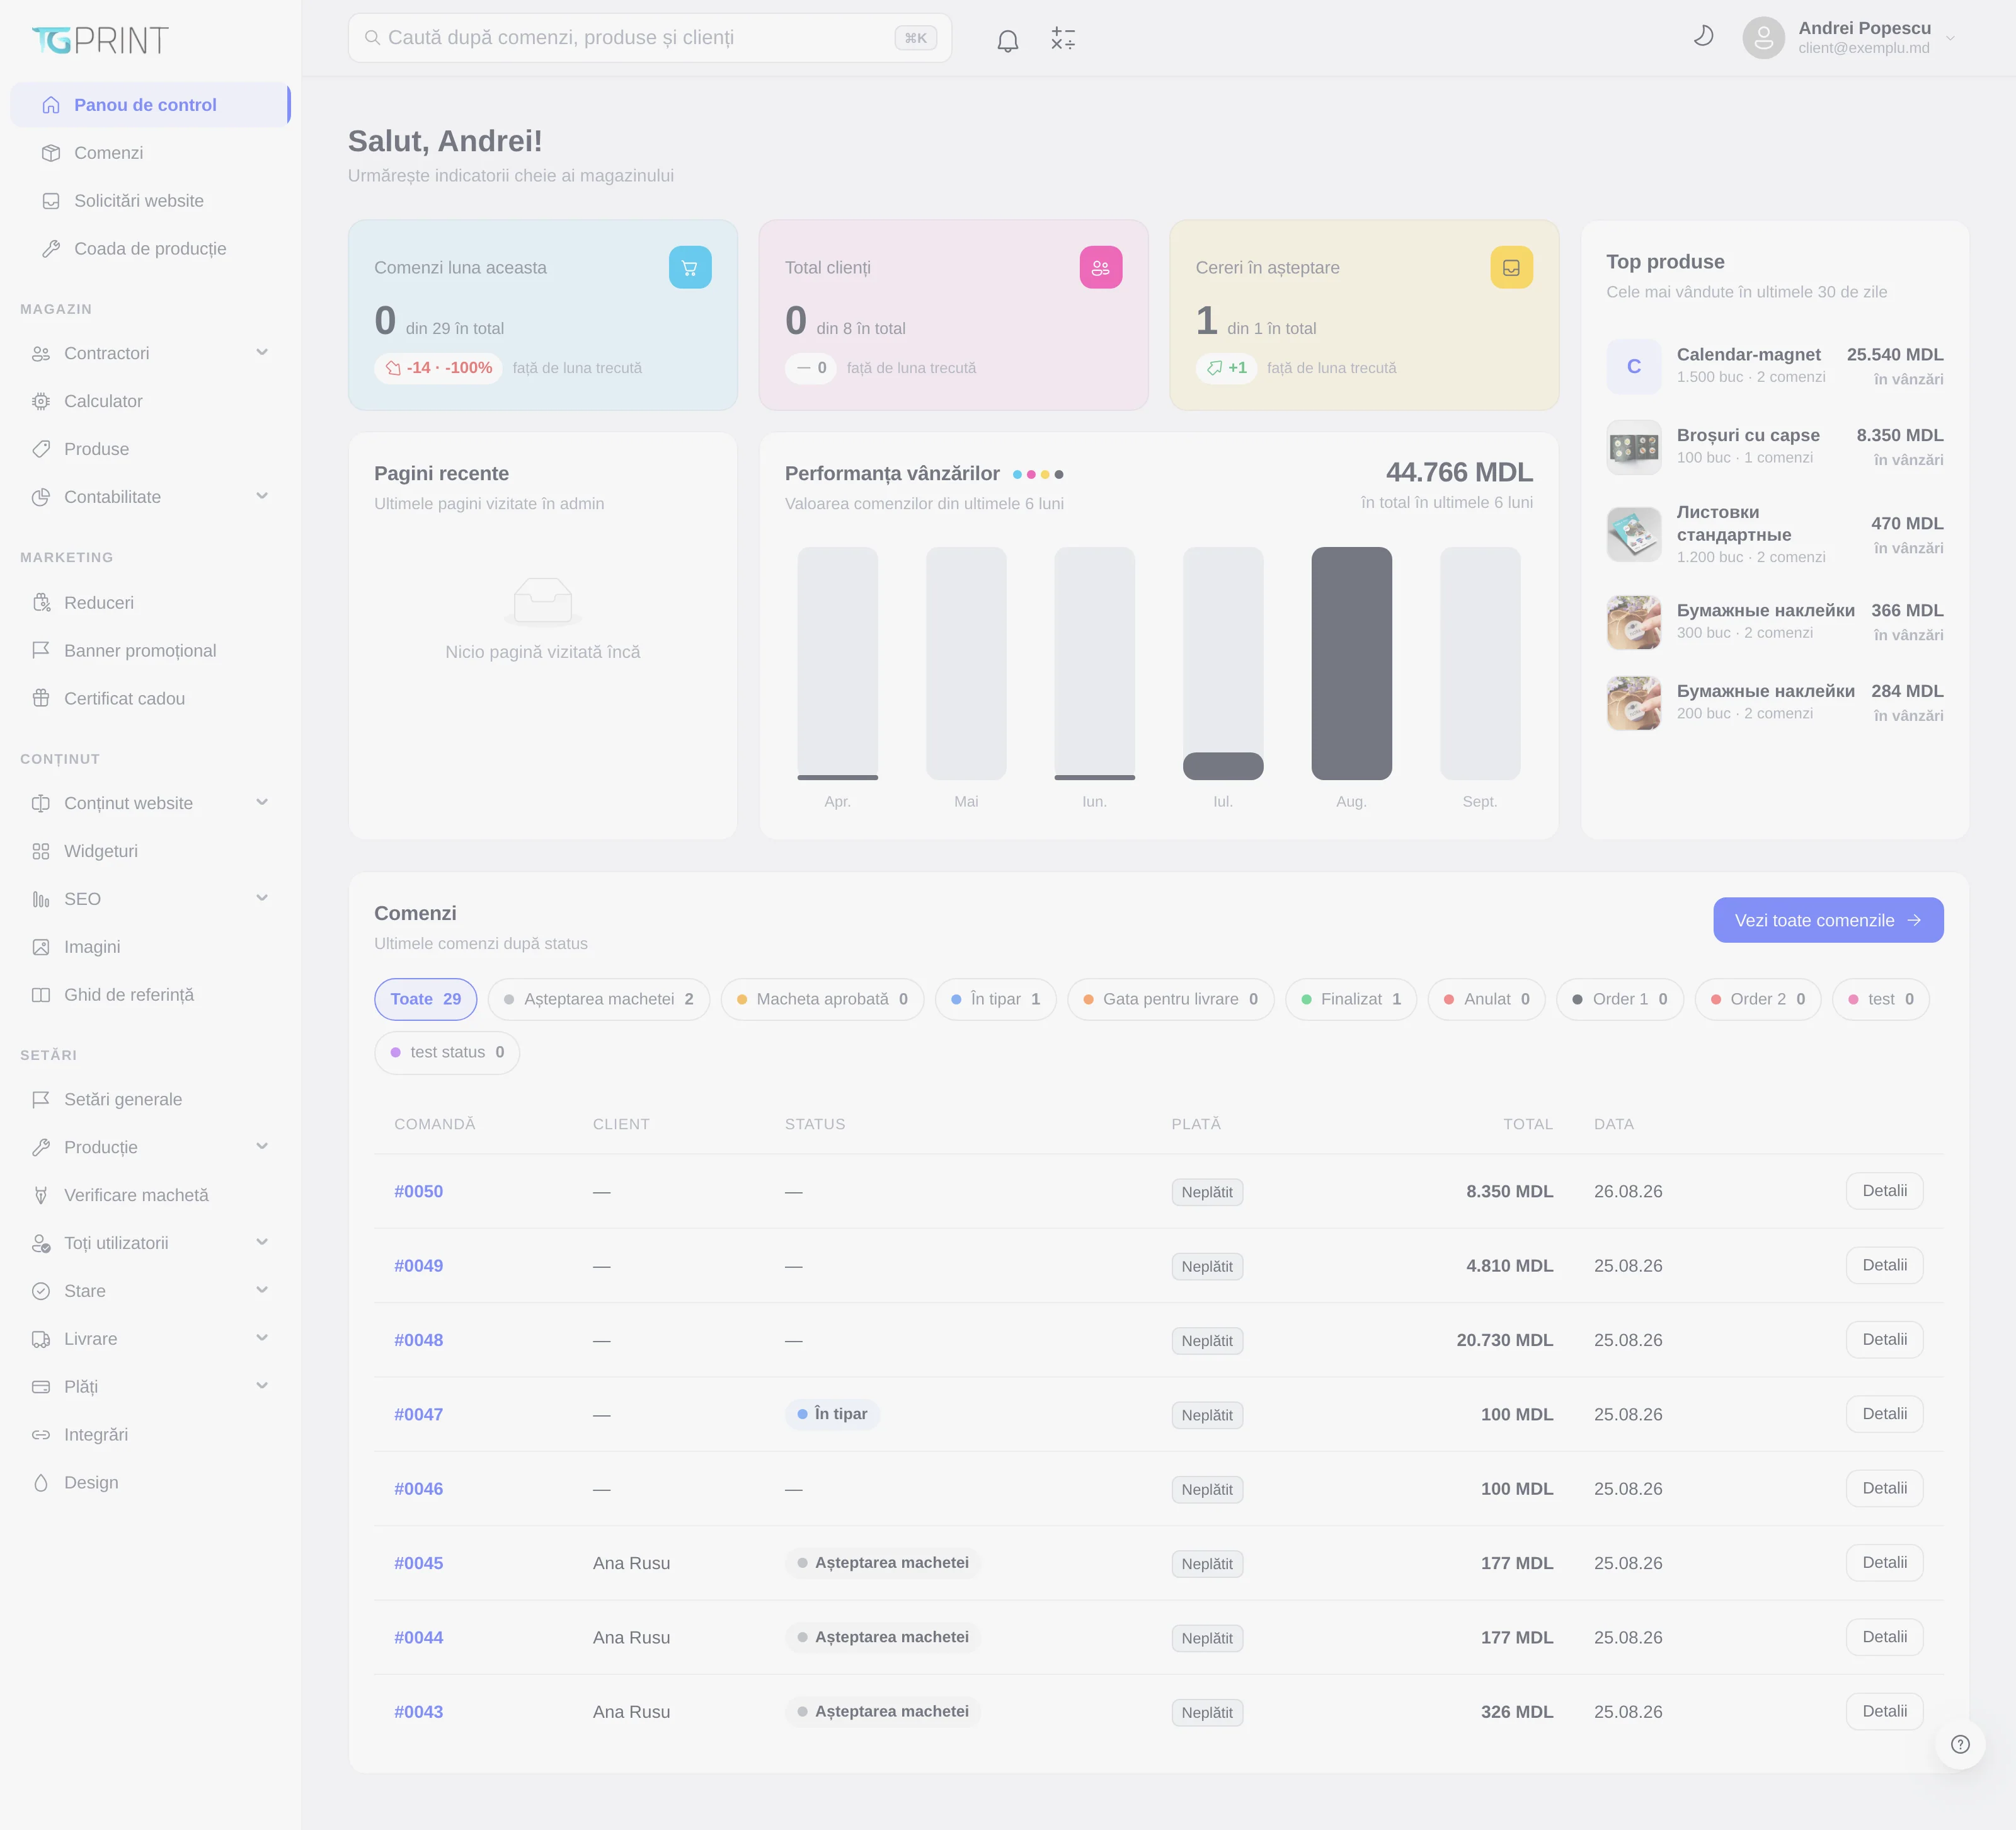Open Coada de producție sidebar item
The image size is (2016, 1830).
150,249
